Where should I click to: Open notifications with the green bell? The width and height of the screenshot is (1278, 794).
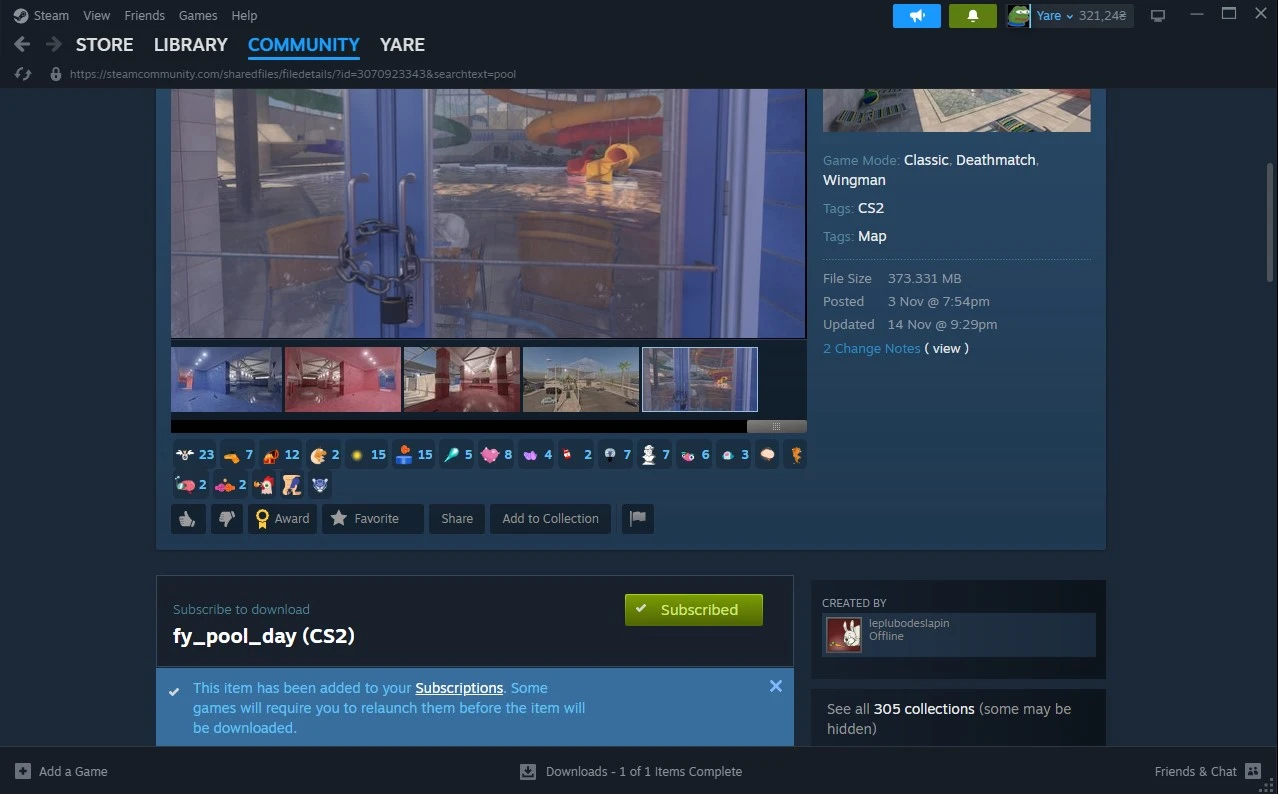[x=973, y=16]
